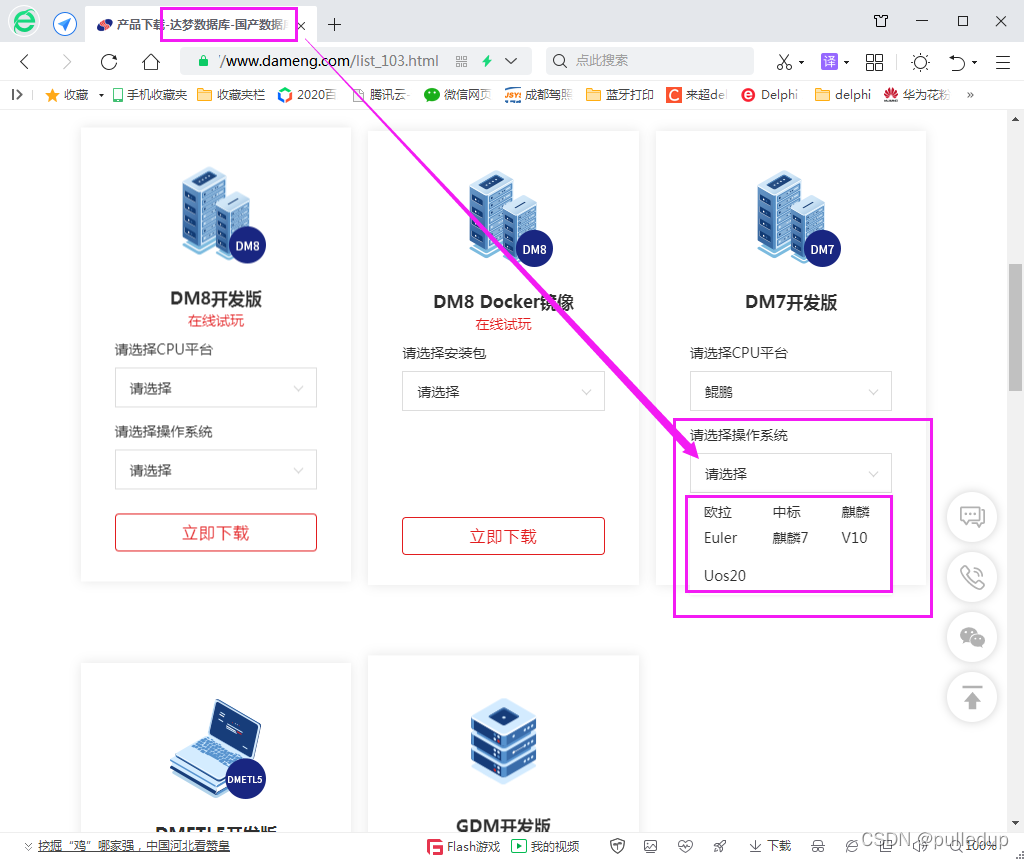This screenshot has width=1024, height=859.
Task: Click the scrollbar up arrow
Action: (x=1015, y=119)
